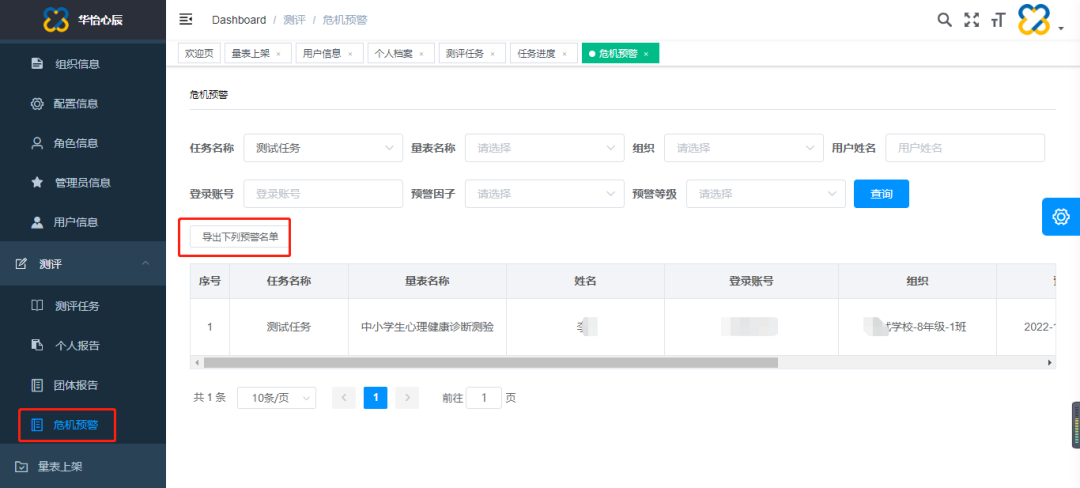Close the 量表上架 tab
This screenshot has height=488, width=1080.
click(278, 54)
